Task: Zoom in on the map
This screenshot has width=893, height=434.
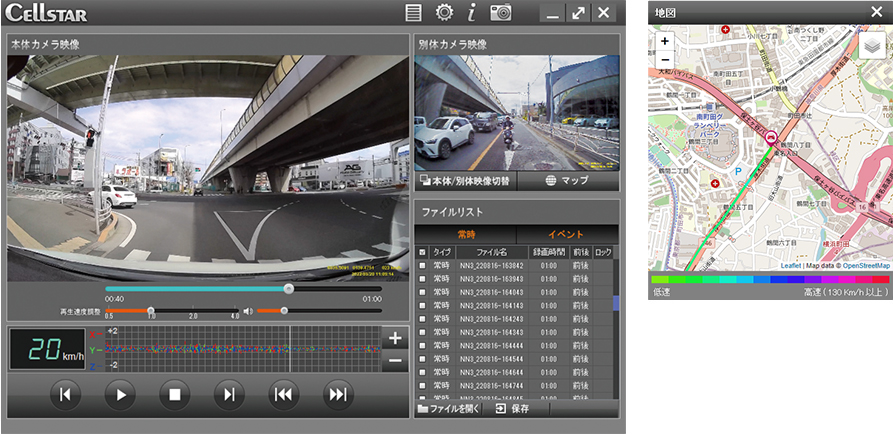Action: tap(665, 42)
